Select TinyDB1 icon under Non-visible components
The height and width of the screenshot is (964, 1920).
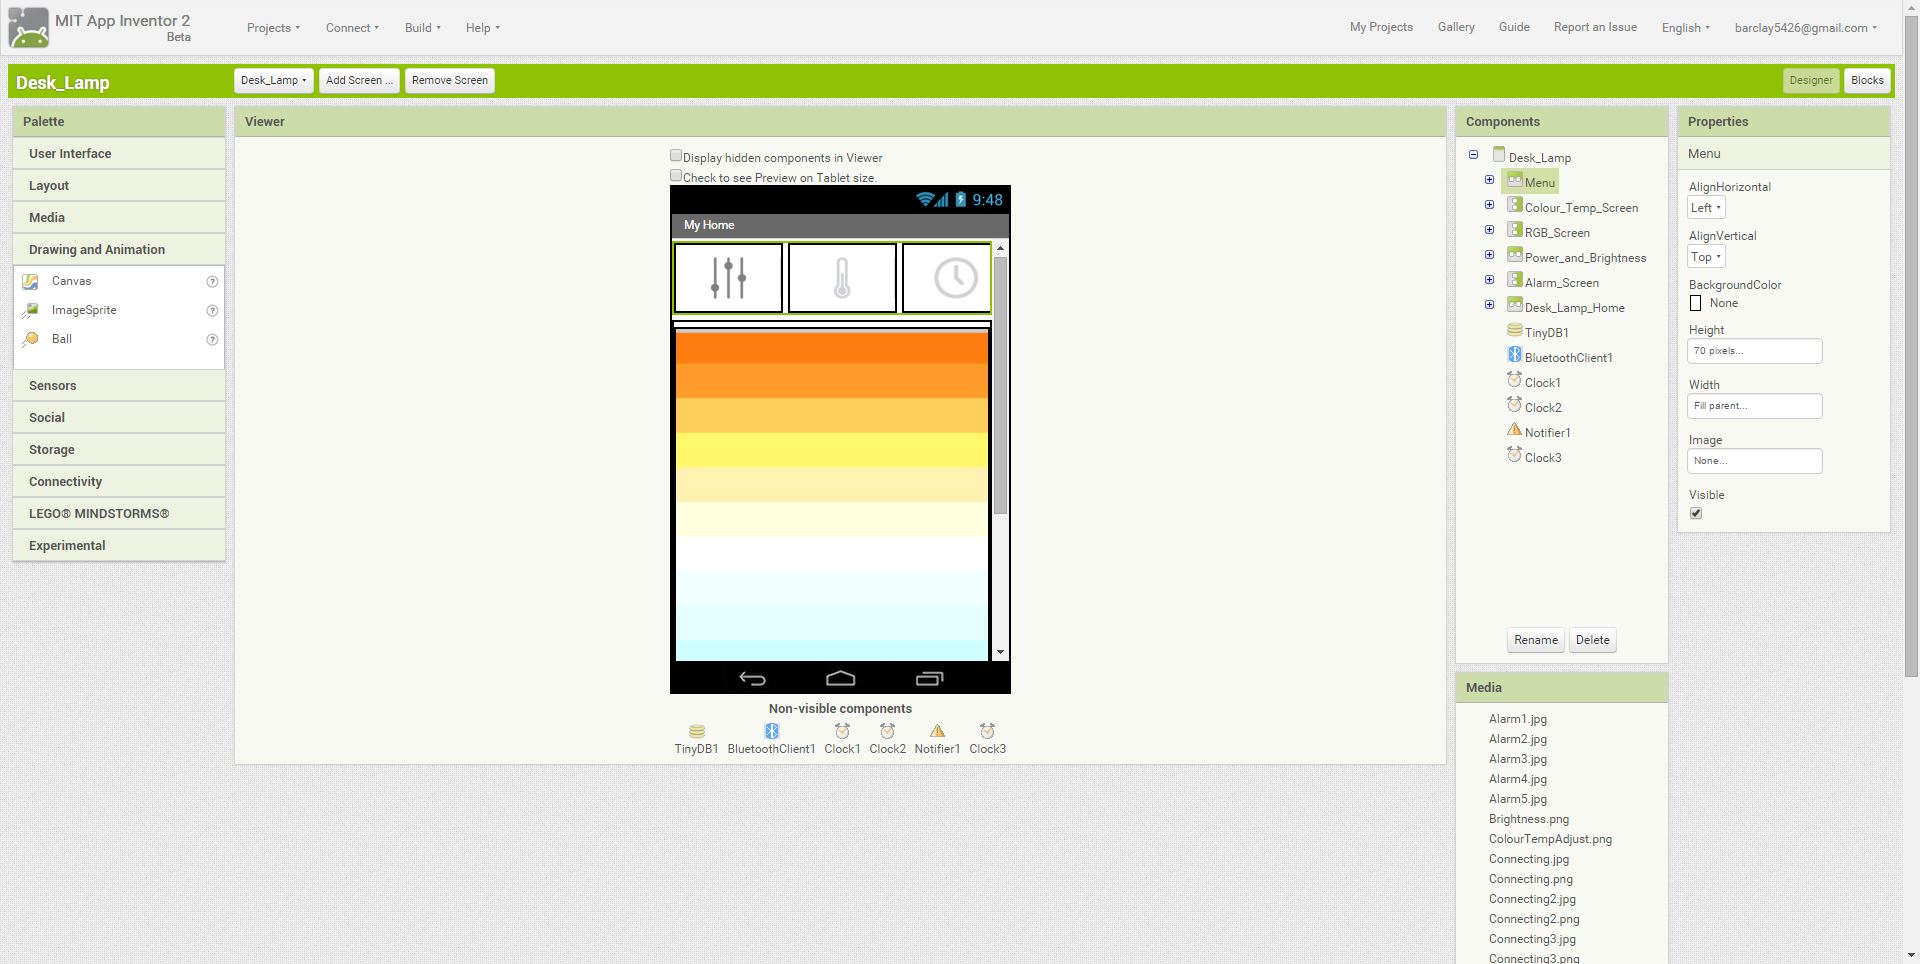coord(697,731)
